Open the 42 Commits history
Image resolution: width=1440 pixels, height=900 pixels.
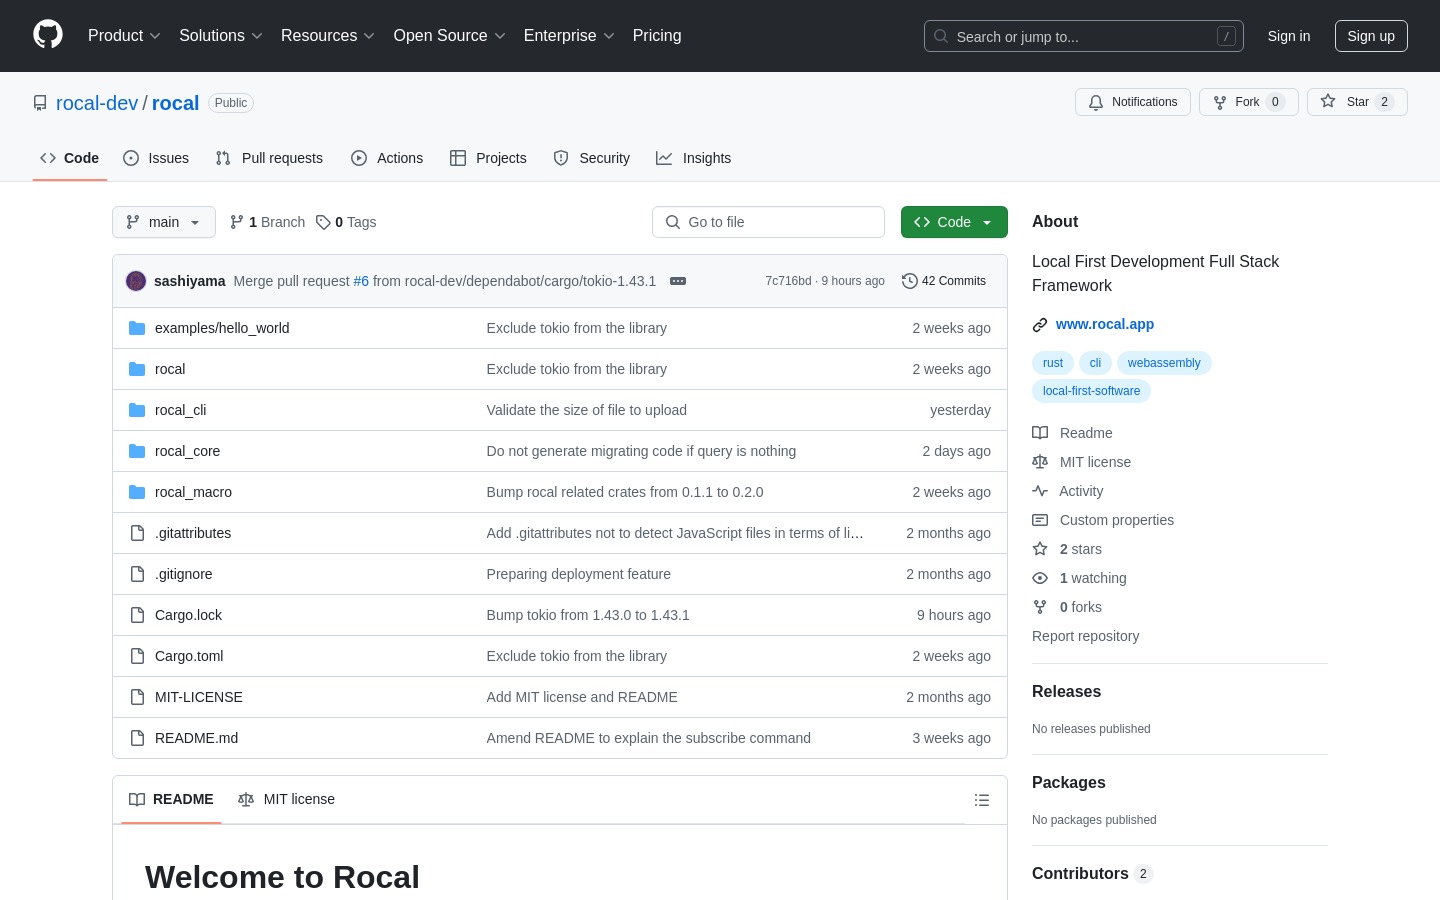[x=944, y=281]
